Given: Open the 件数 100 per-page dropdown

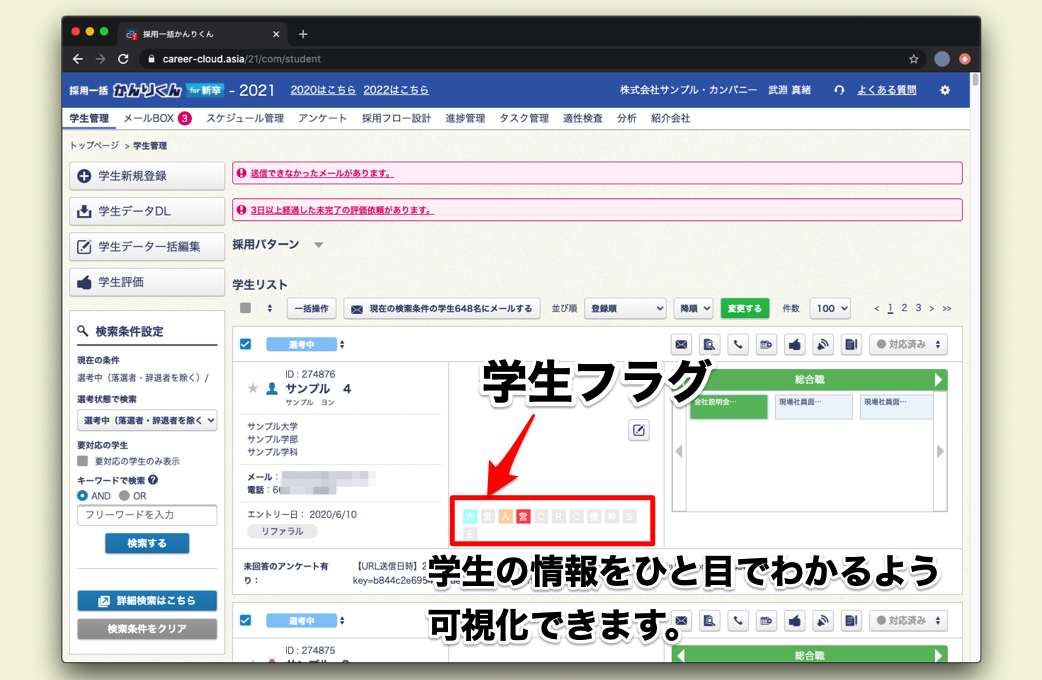Looking at the screenshot, I should [830, 308].
